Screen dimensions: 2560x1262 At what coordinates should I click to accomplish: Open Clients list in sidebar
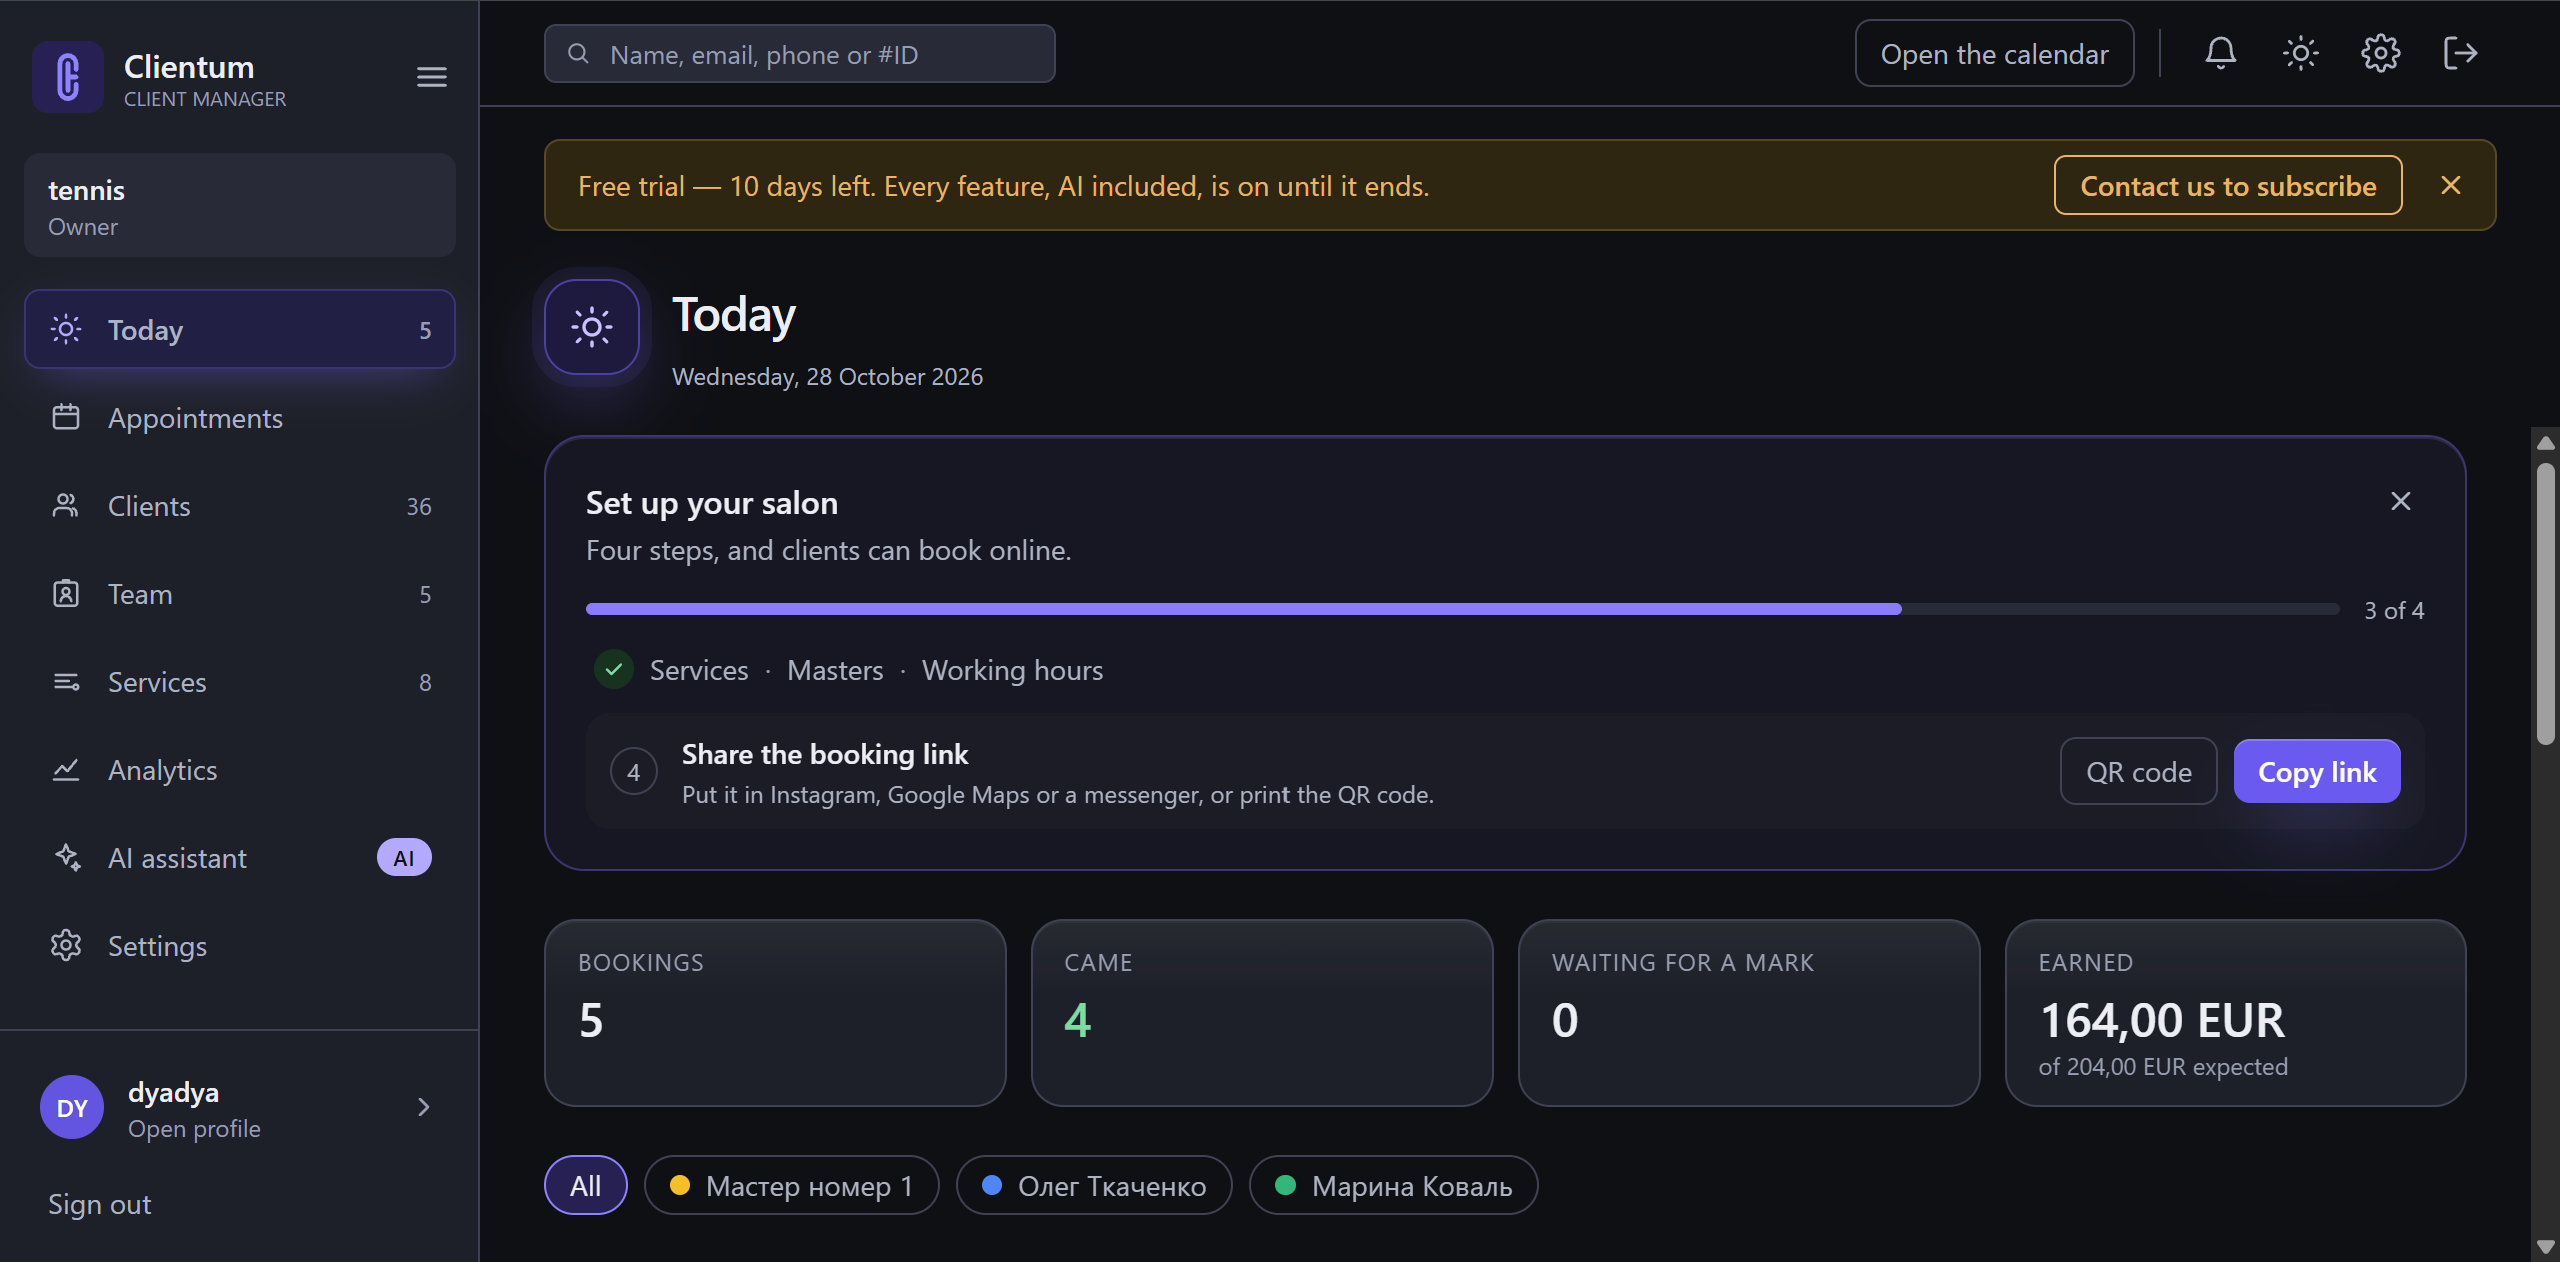240,505
